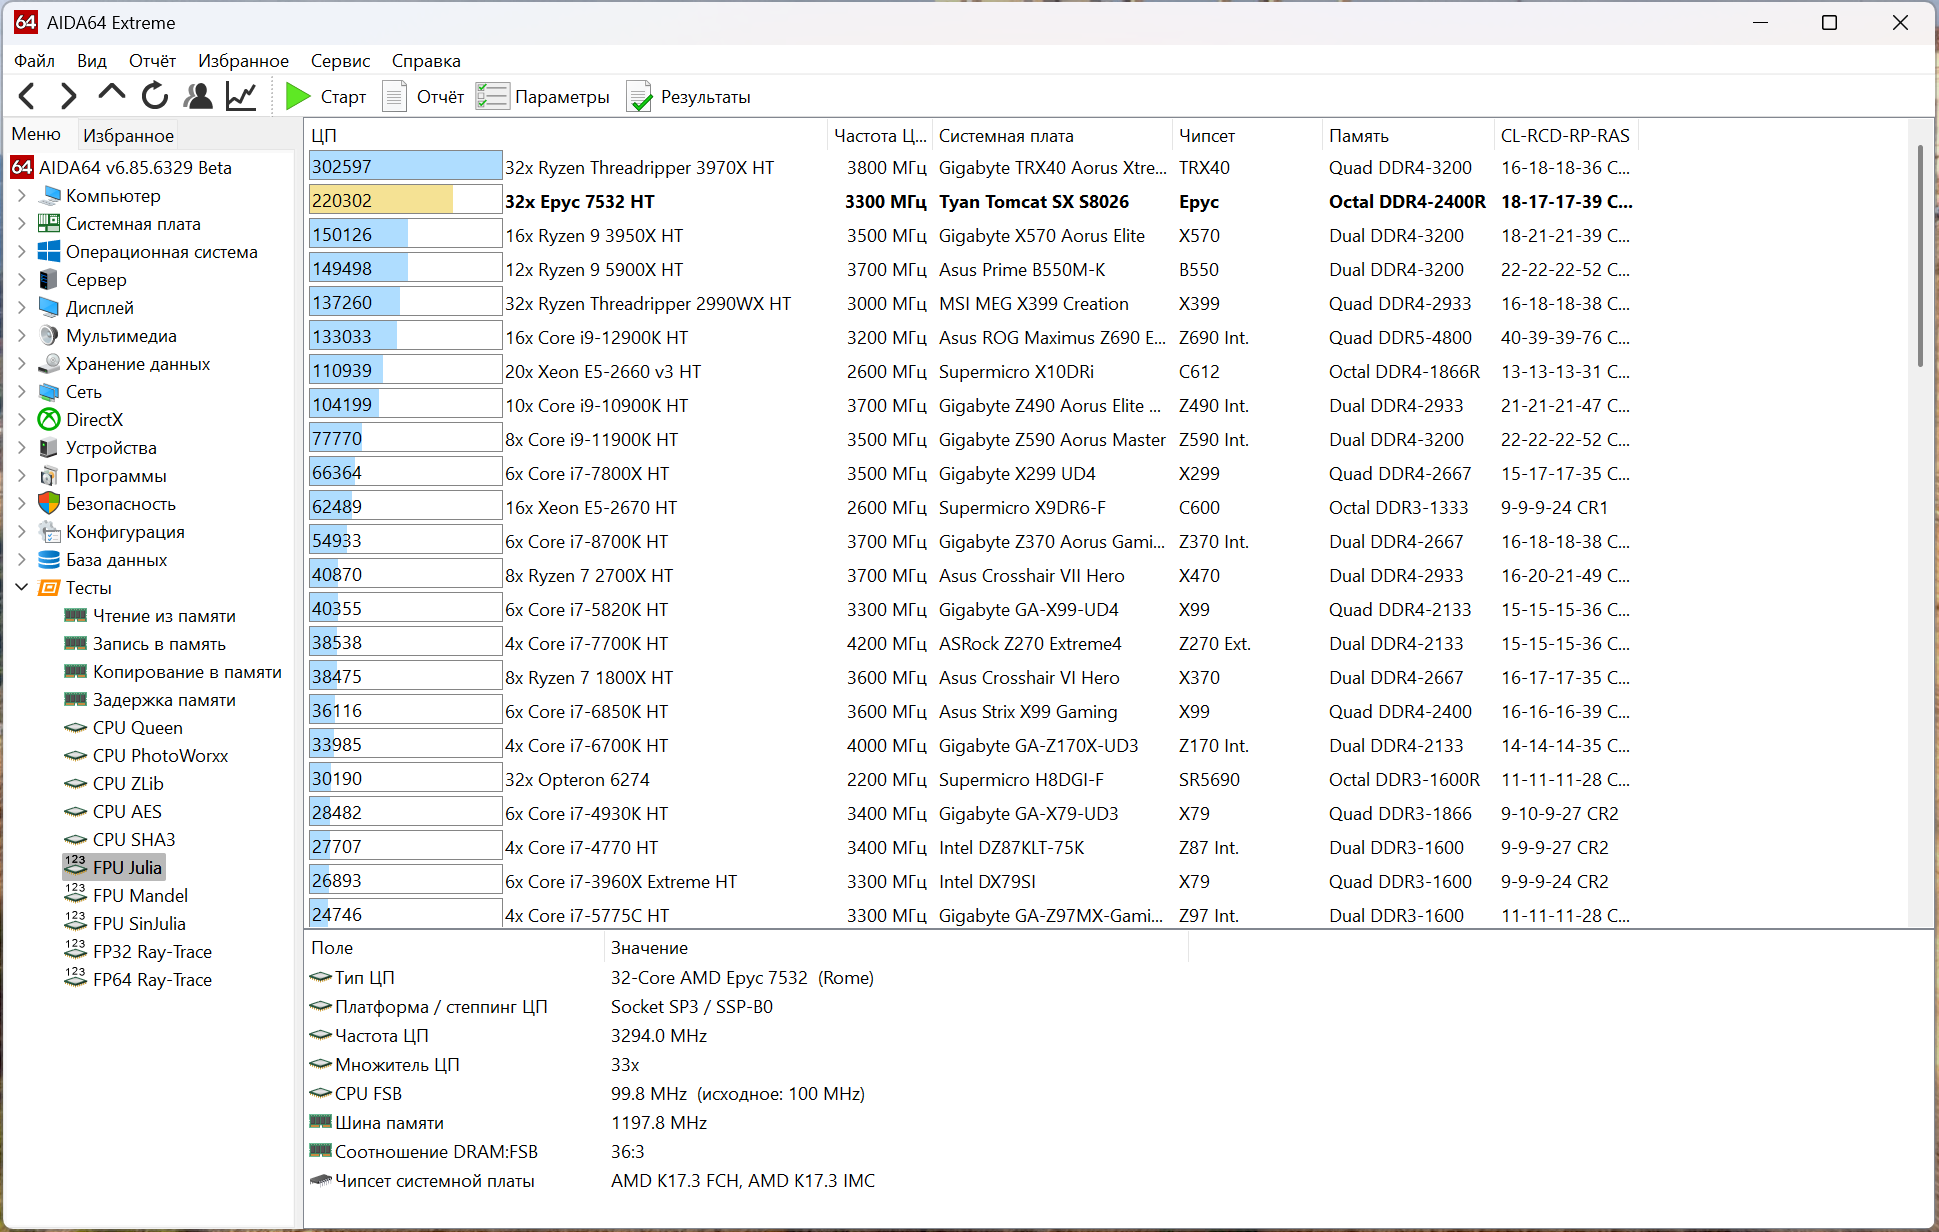Viewport: 1939px width, 1232px height.
Task: Select the CPU Queen benchmark
Action: point(137,728)
